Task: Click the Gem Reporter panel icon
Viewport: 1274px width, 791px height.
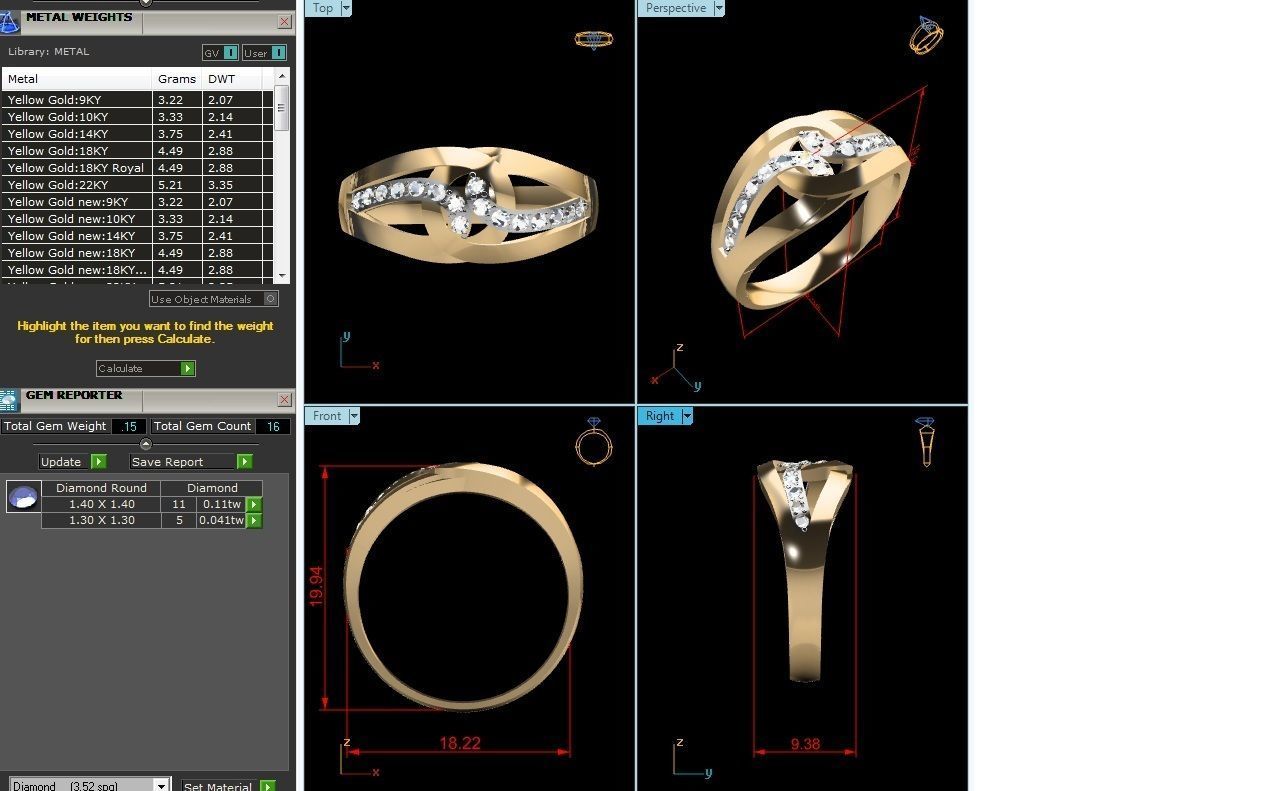Action: [x=10, y=400]
